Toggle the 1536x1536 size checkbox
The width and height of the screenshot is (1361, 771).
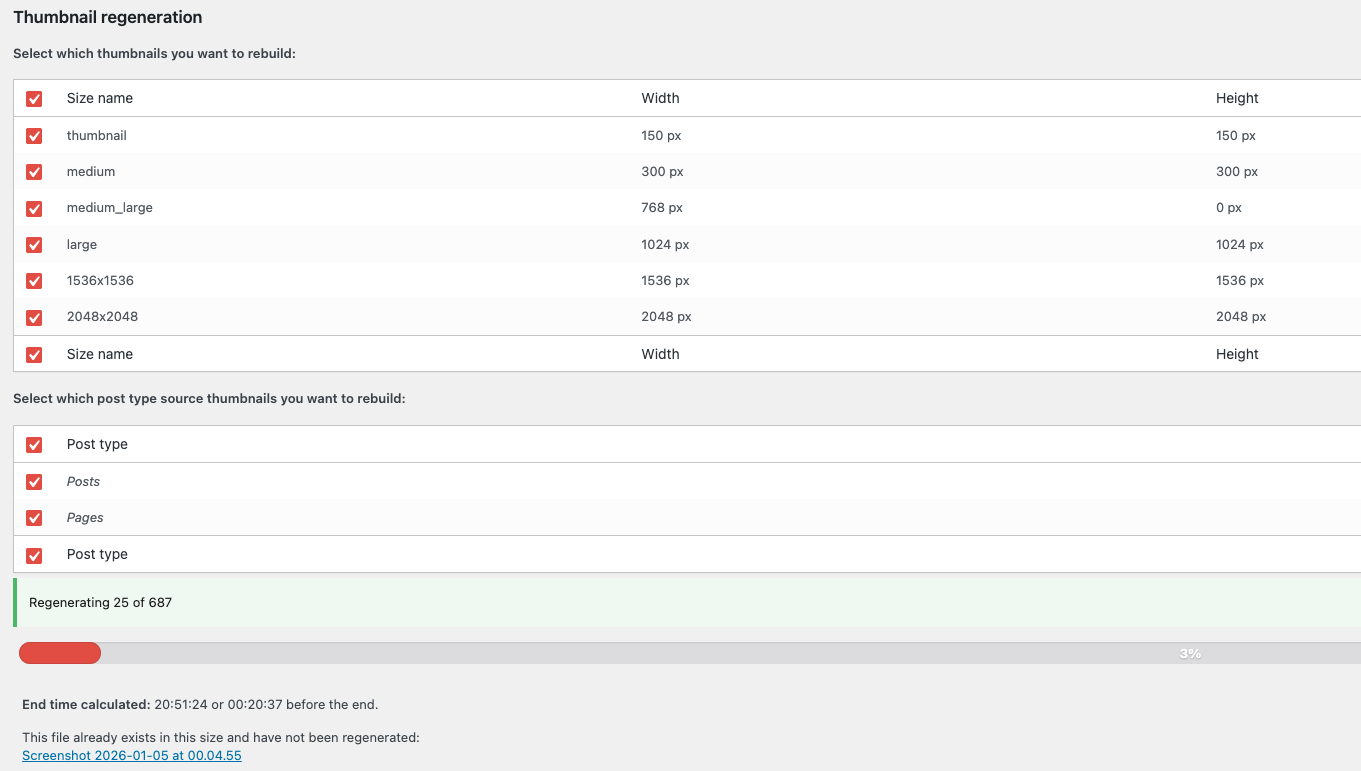pyautogui.click(x=34, y=281)
